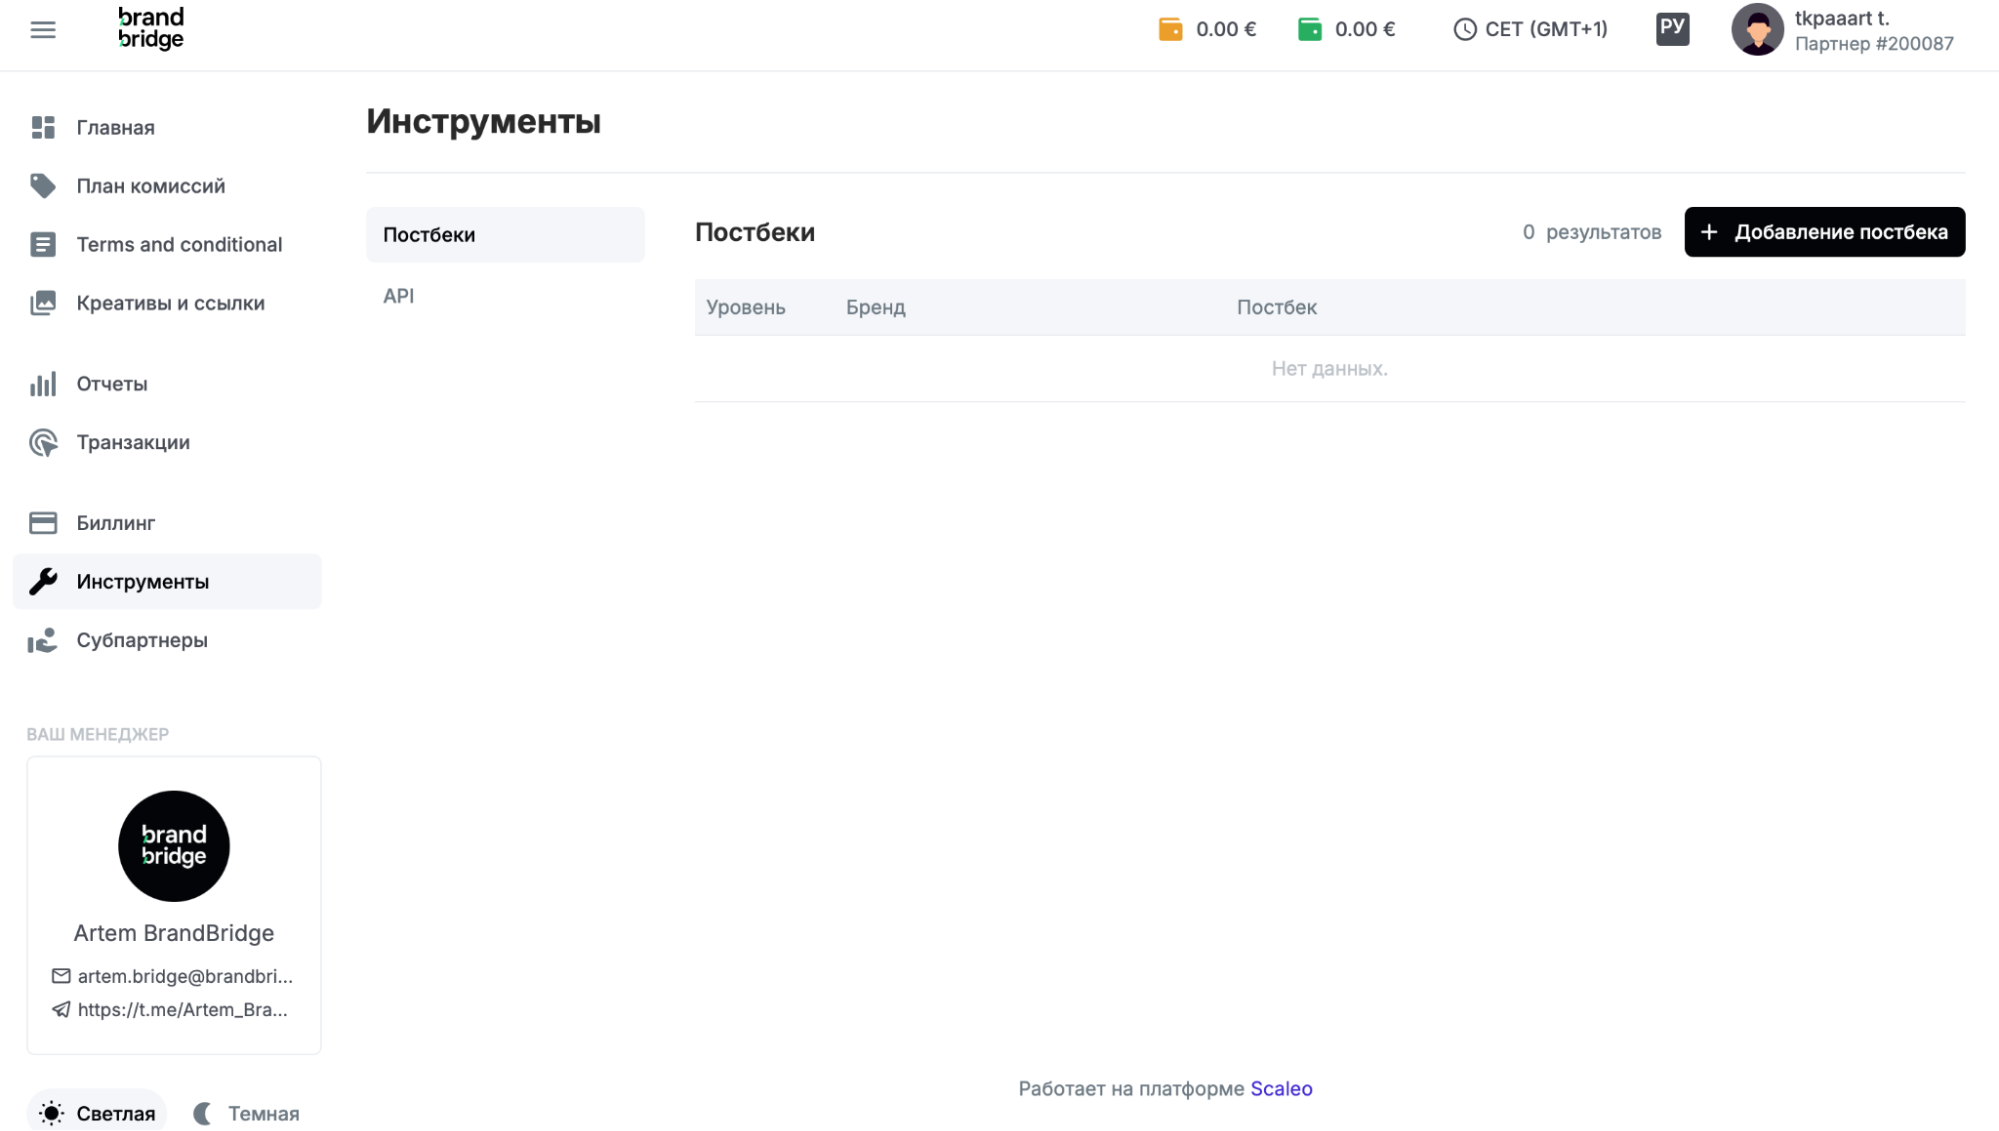This screenshot has height=1131, width=1999.
Task: Click the Telegram paper plane icon
Action: click(61, 1009)
